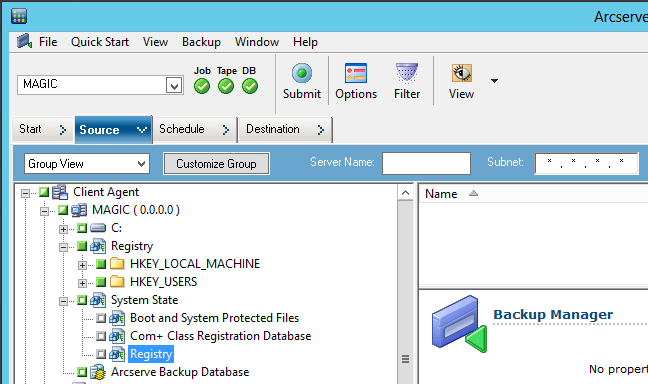The width and height of the screenshot is (648, 384).
Task: Sort by the Name column header
Action: (441, 194)
